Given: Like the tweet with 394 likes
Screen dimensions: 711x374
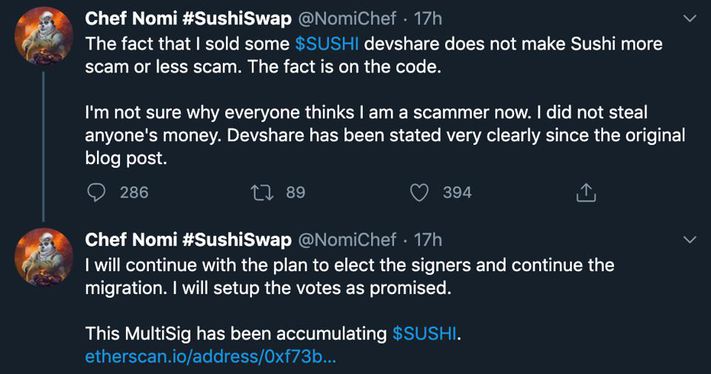Looking at the screenshot, I should [x=419, y=193].
